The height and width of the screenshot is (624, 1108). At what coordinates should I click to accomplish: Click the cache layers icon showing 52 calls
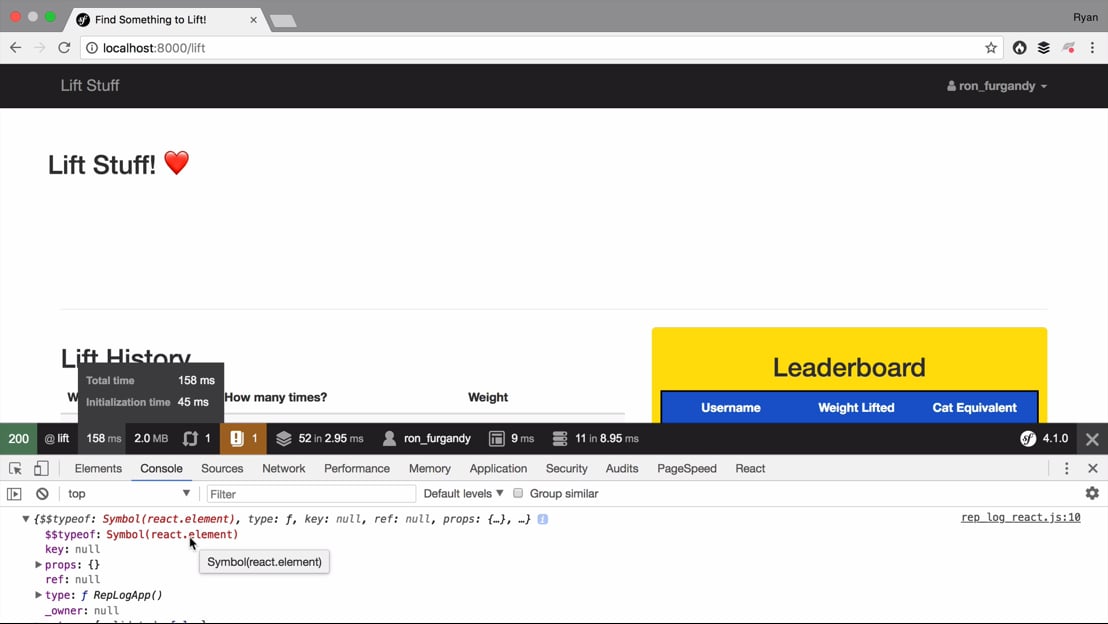coord(283,438)
